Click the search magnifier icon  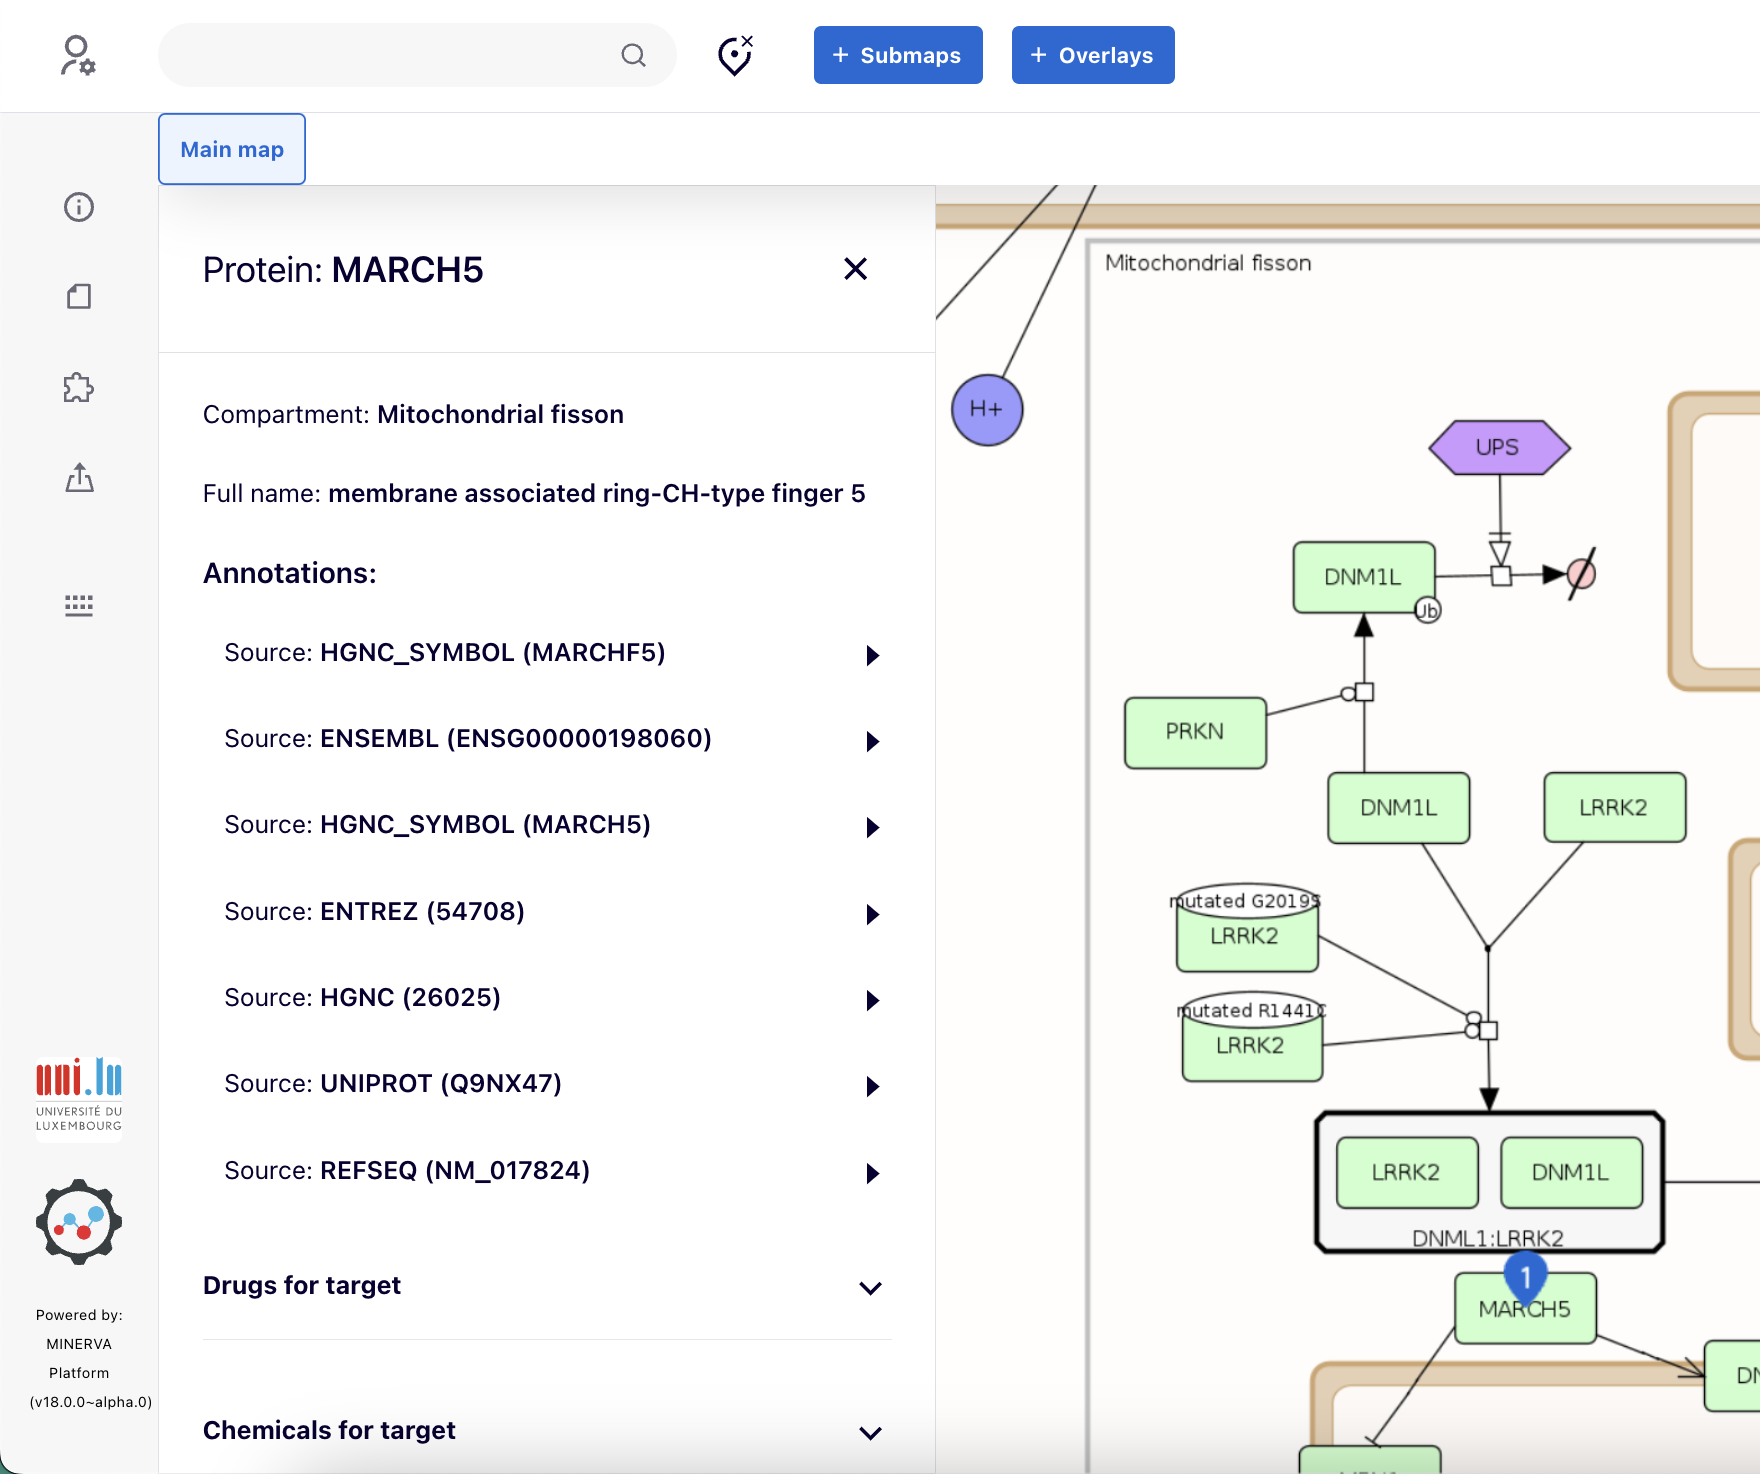(633, 55)
